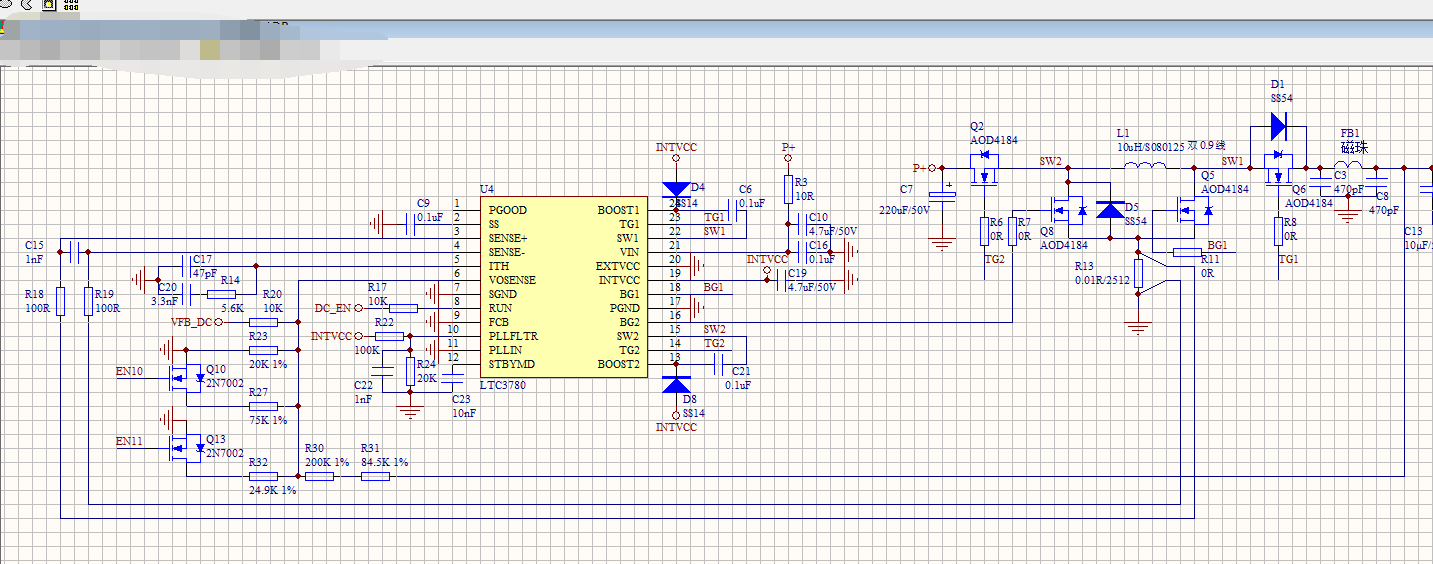Click the C6 designator label
Image resolution: width=1433 pixels, height=564 pixels.
coord(745,189)
